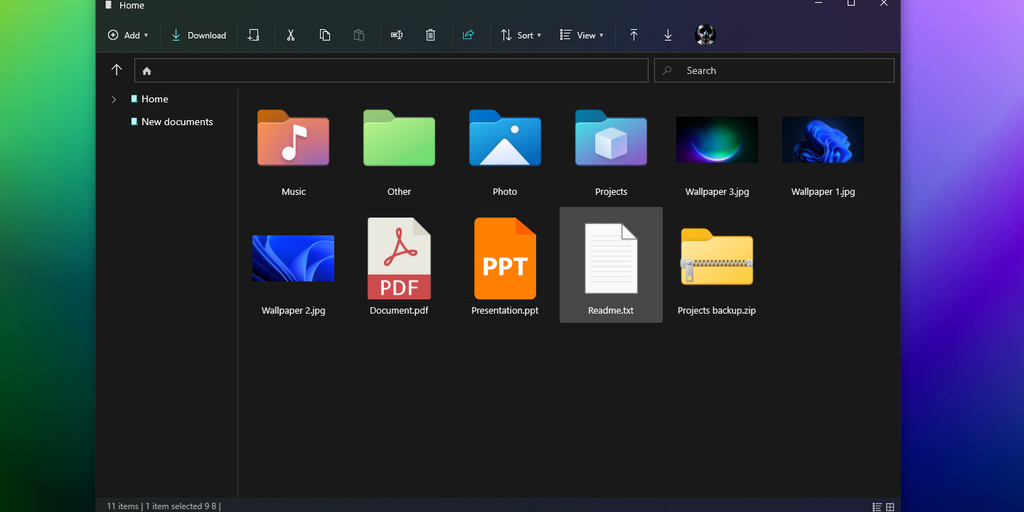The width and height of the screenshot is (1024, 512).
Task: Click the select-all icon beside Download
Action: 254,35
